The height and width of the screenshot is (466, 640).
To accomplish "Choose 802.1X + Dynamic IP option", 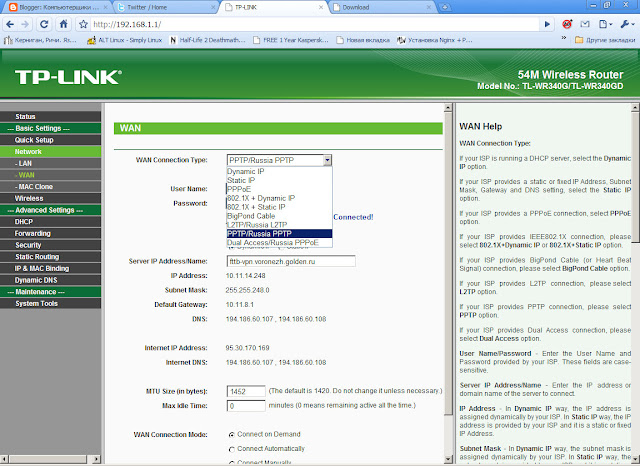I will (x=279, y=198).
